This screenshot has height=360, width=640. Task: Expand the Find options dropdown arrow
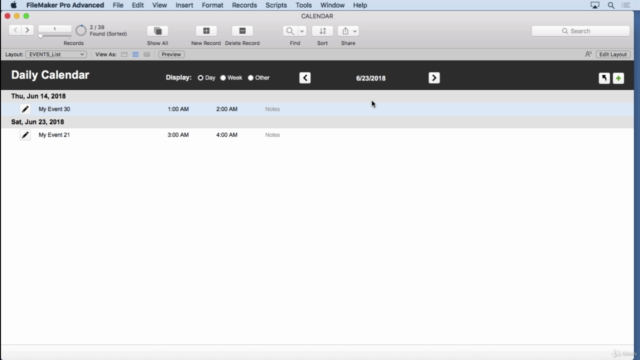[x=302, y=31]
